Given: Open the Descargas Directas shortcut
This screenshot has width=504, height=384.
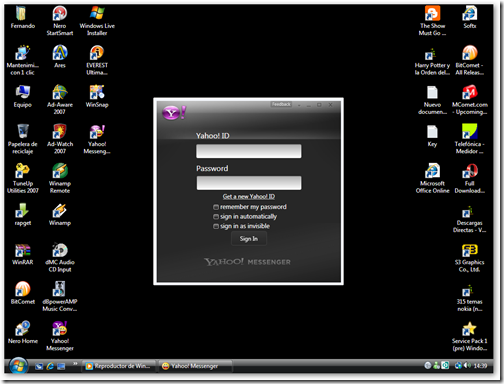Looking at the screenshot, I should tap(469, 220).
